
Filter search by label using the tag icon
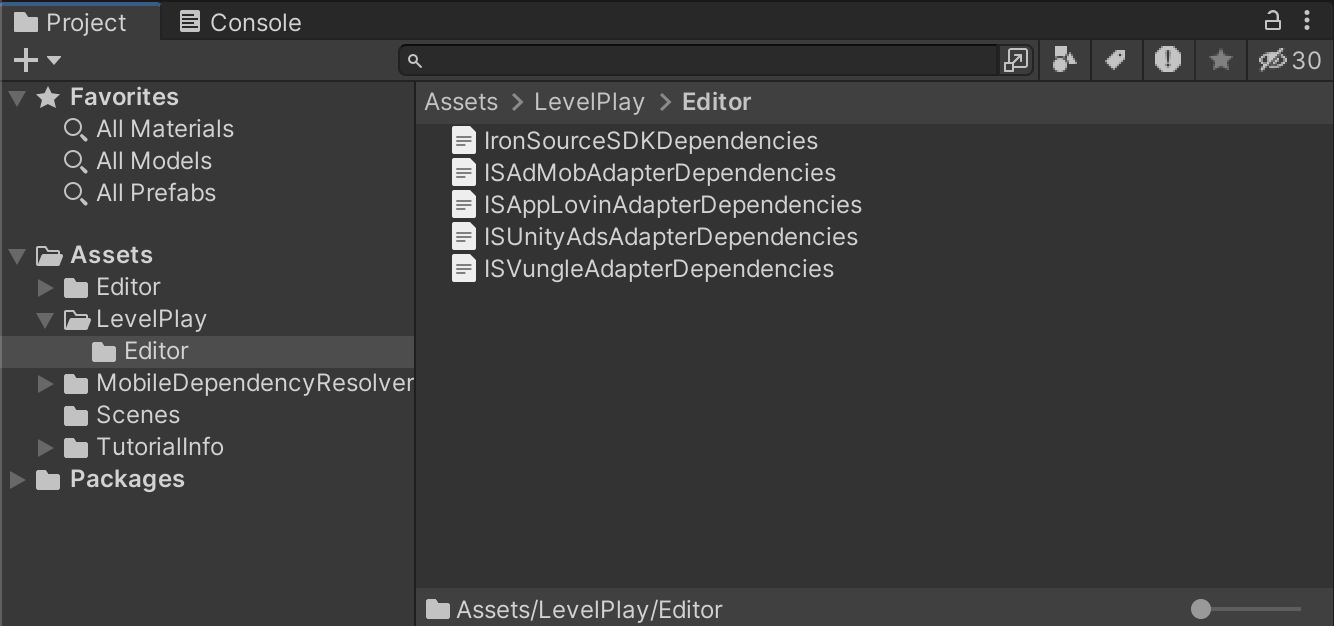tap(1116, 60)
